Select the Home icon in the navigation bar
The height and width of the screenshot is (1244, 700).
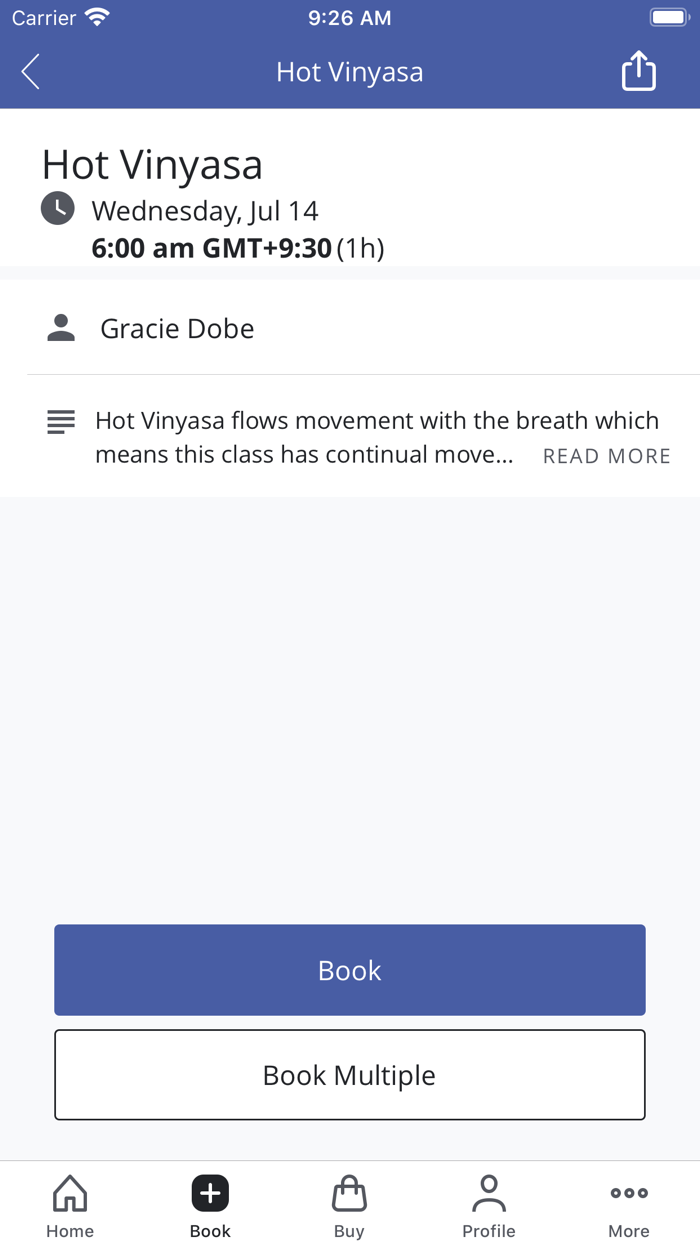click(69, 1192)
